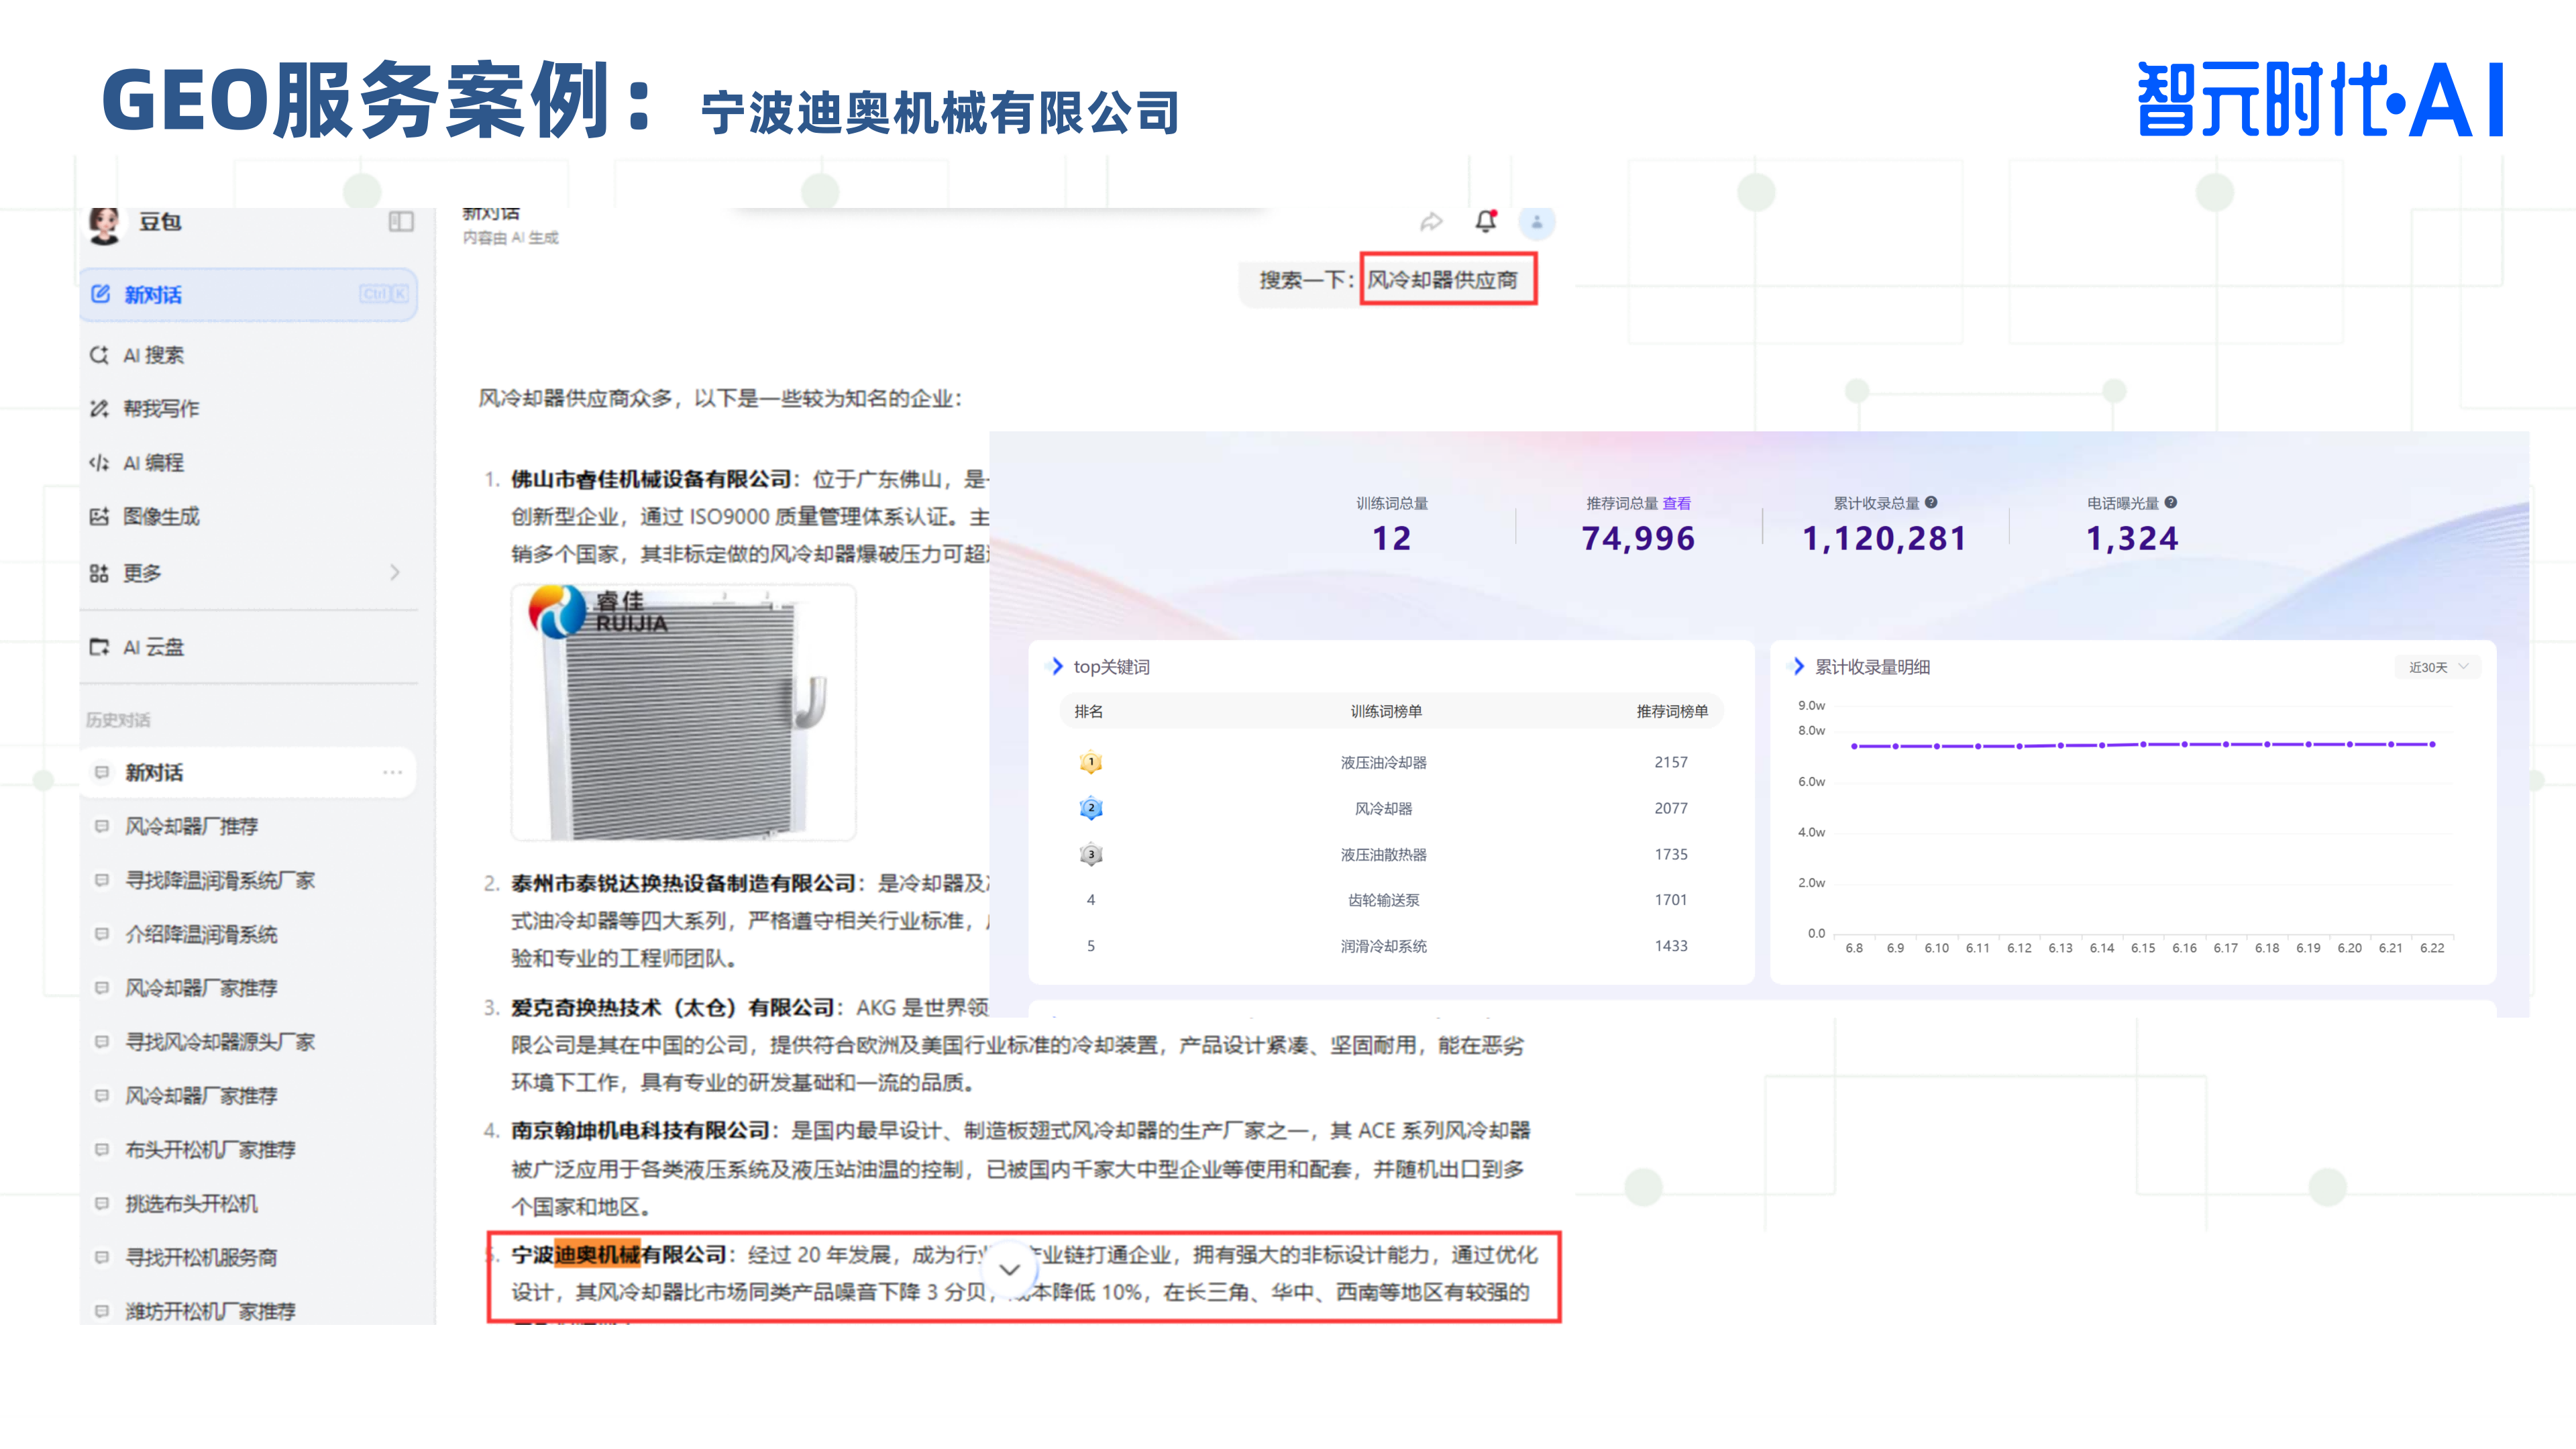Open the user profile avatar
Image resolution: width=2576 pixels, height=1449 pixels.
click(x=1537, y=222)
